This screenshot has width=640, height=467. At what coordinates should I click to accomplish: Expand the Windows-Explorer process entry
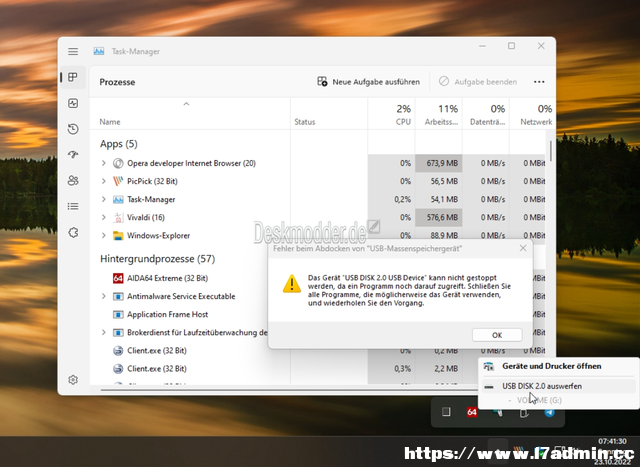click(104, 236)
